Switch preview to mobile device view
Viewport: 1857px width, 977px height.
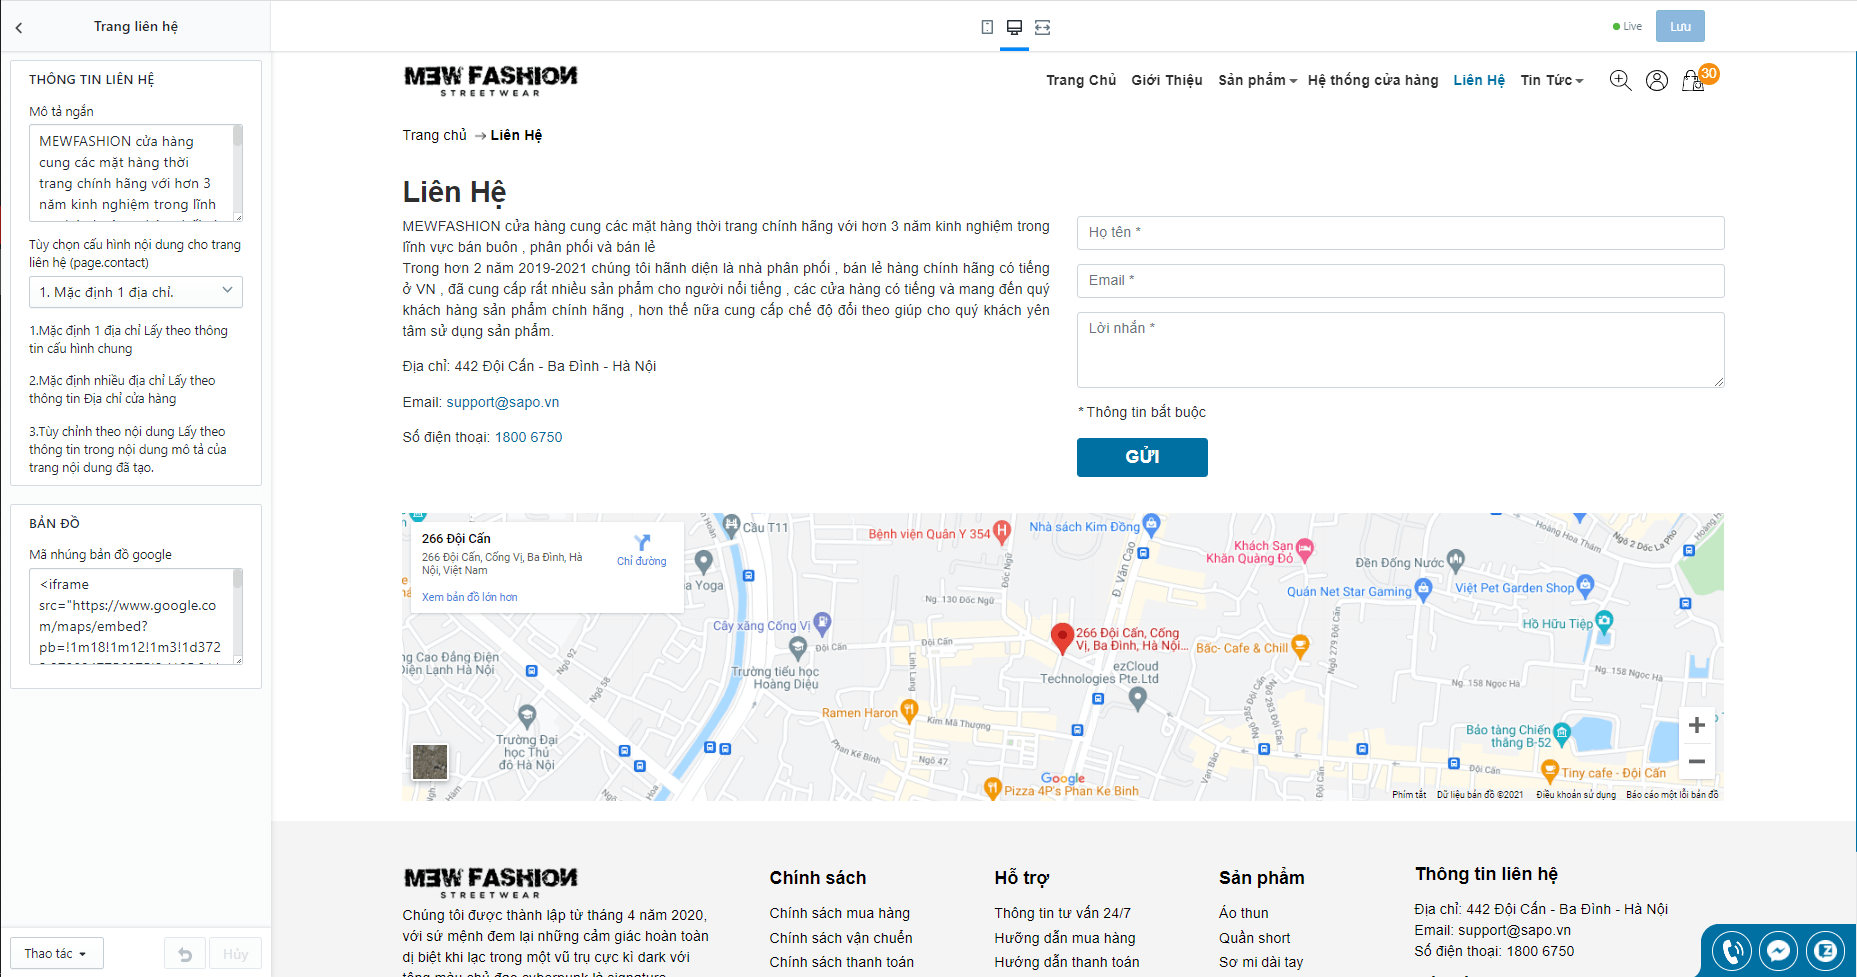click(x=987, y=27)
